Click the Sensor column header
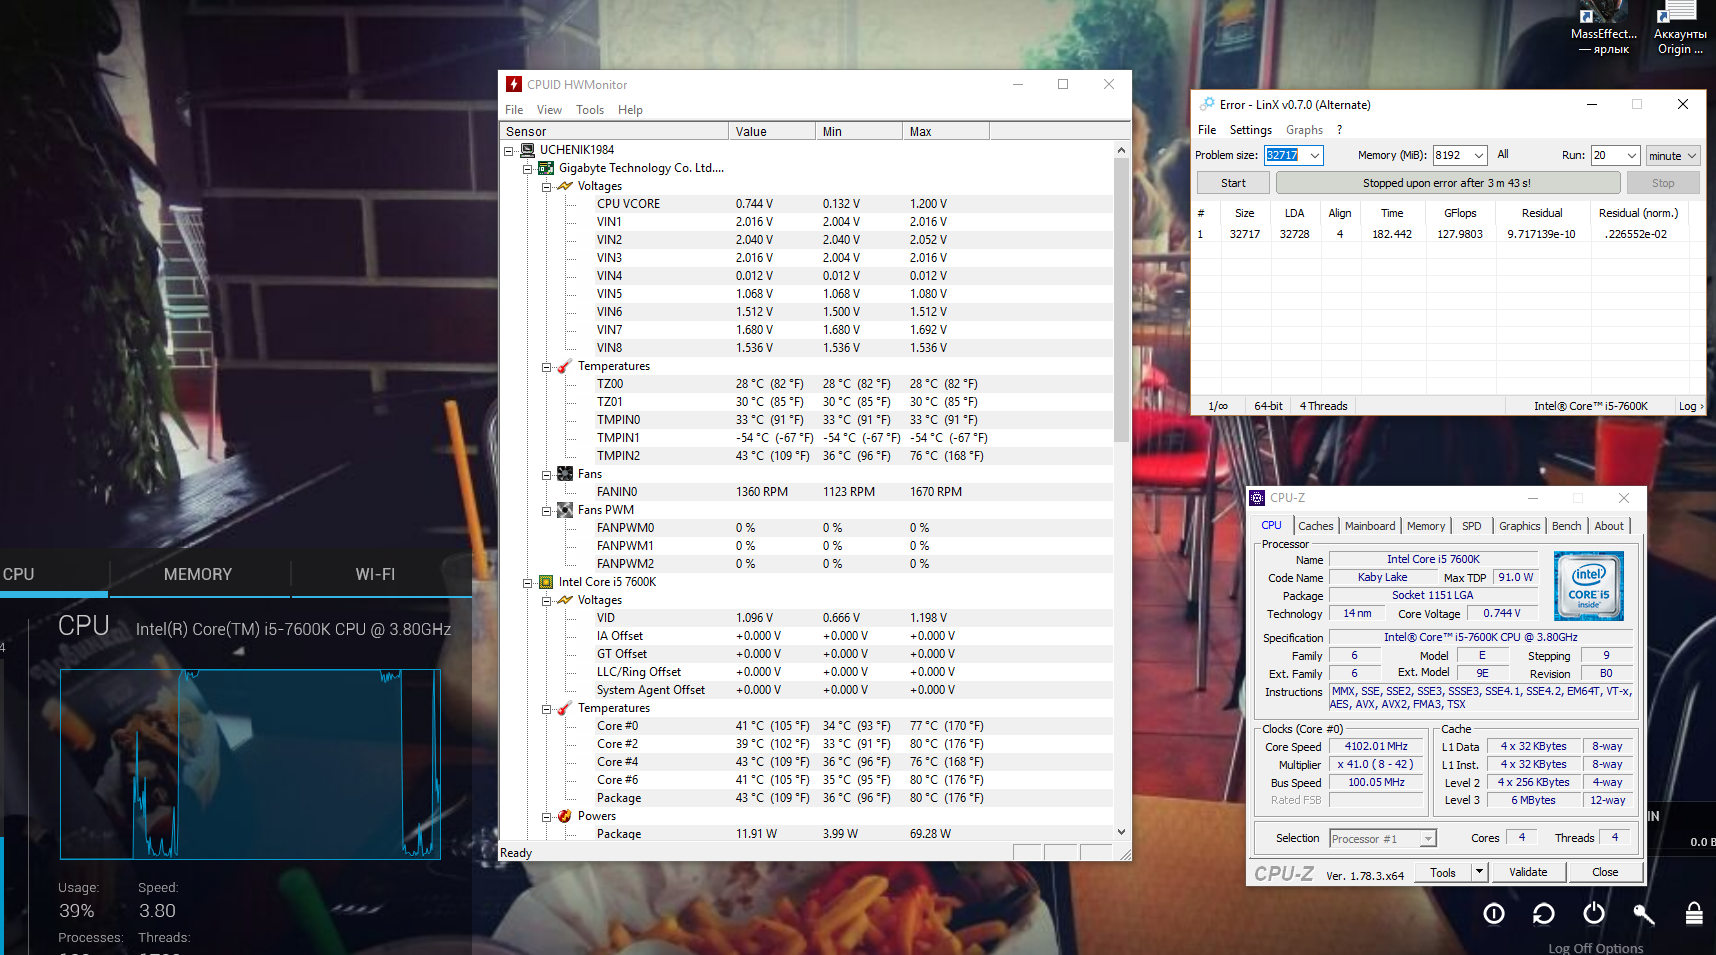 click(614, 132)
